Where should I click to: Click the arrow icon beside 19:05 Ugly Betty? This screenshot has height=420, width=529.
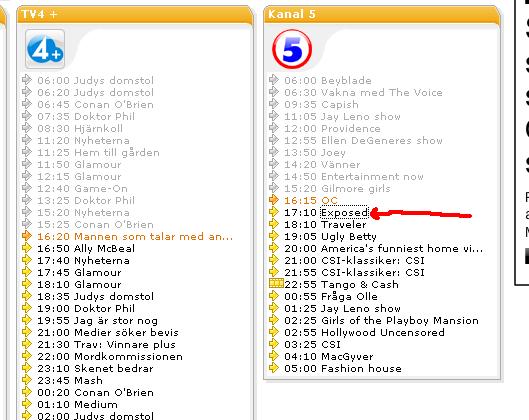(x=274, y=236)
